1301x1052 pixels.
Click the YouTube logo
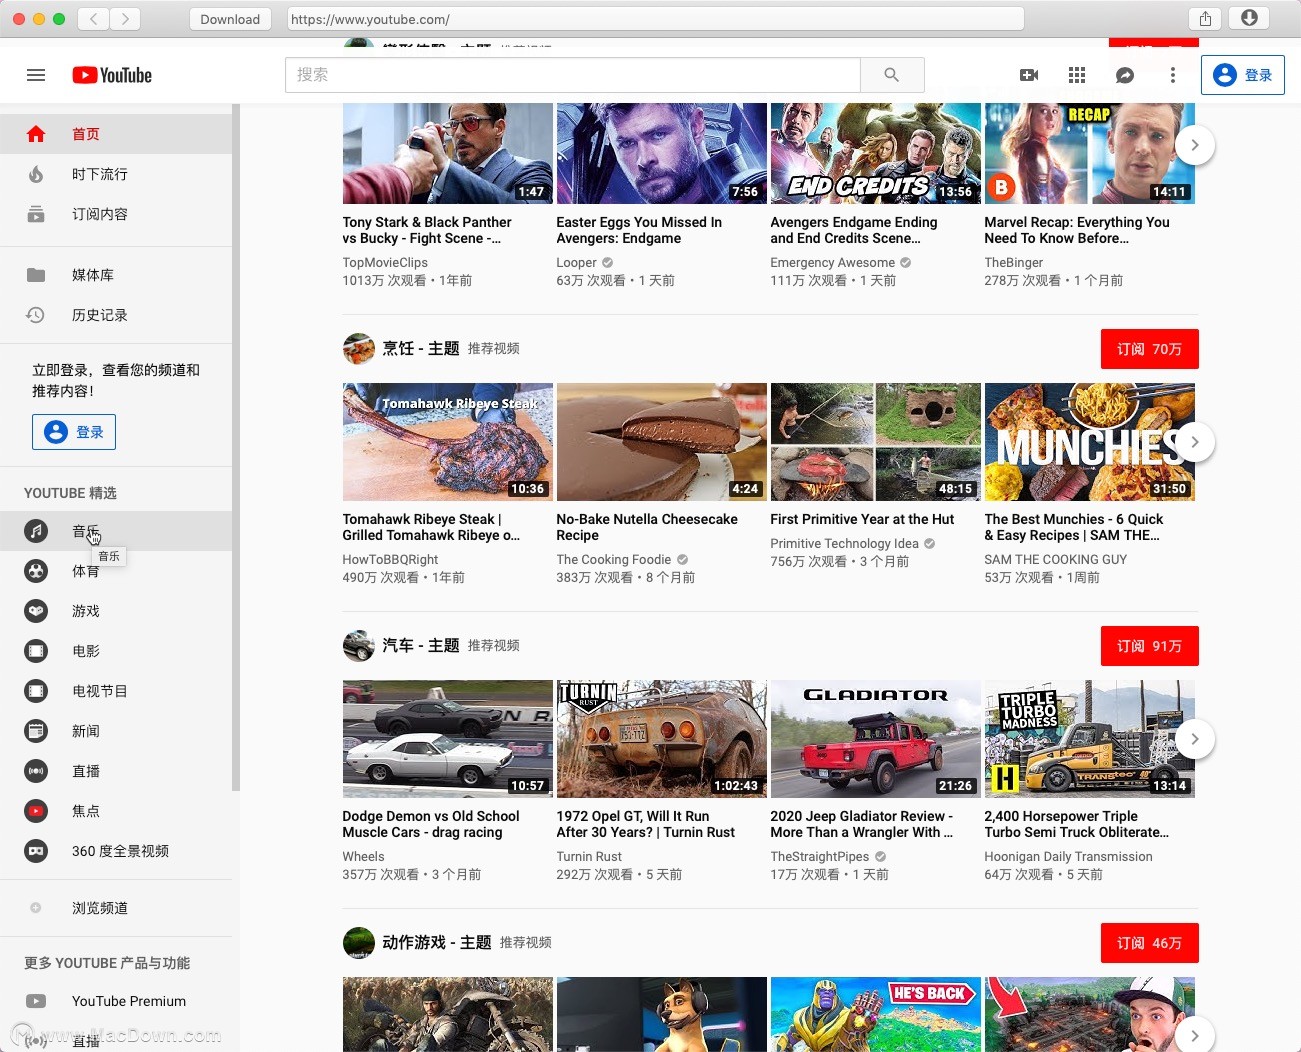112,75
